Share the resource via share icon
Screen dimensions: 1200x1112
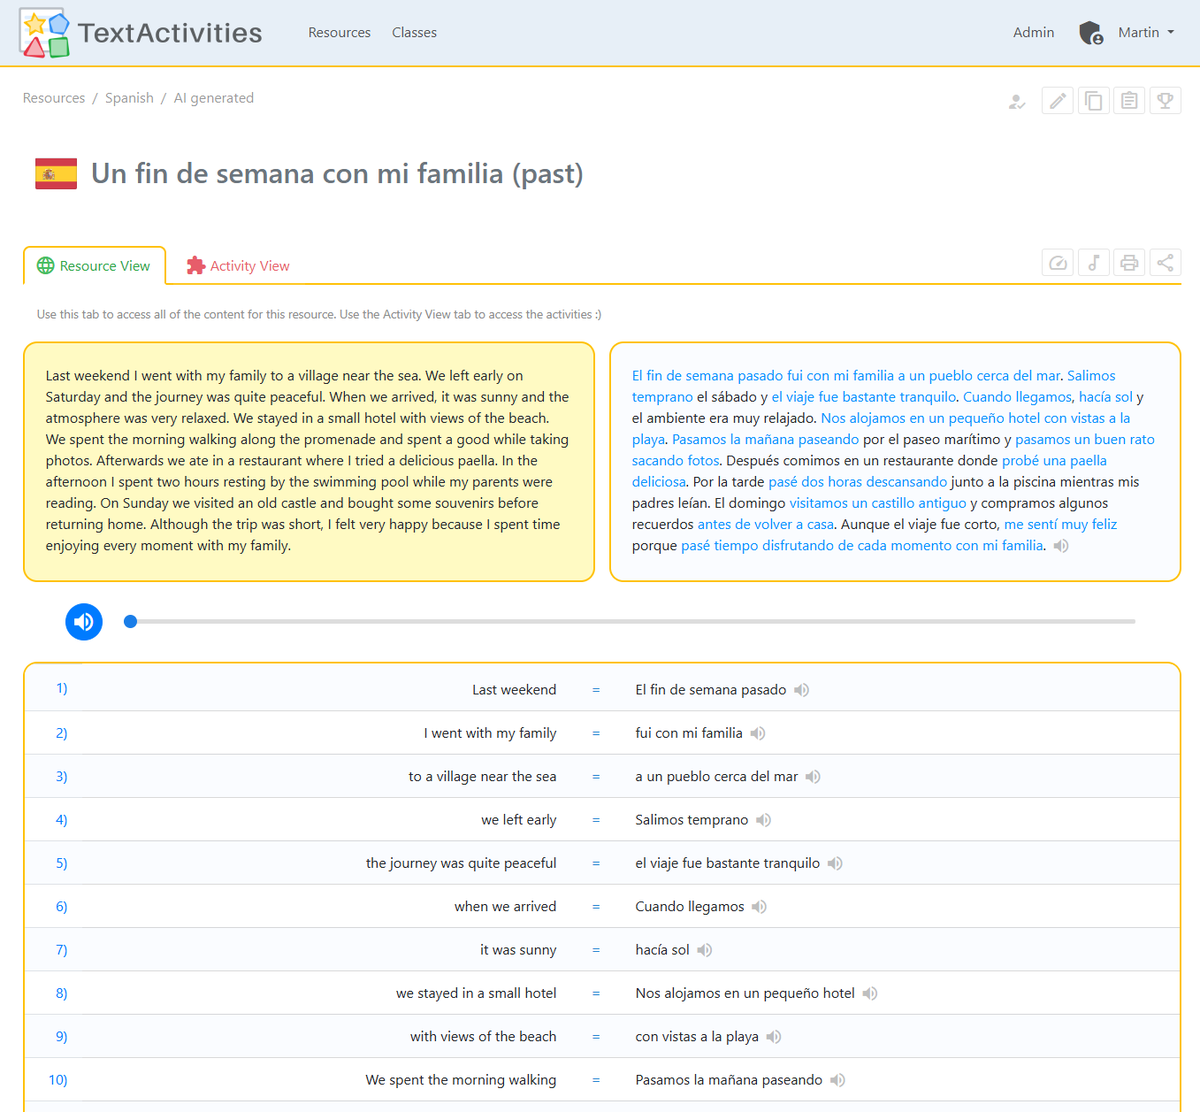pos(1165,263)
